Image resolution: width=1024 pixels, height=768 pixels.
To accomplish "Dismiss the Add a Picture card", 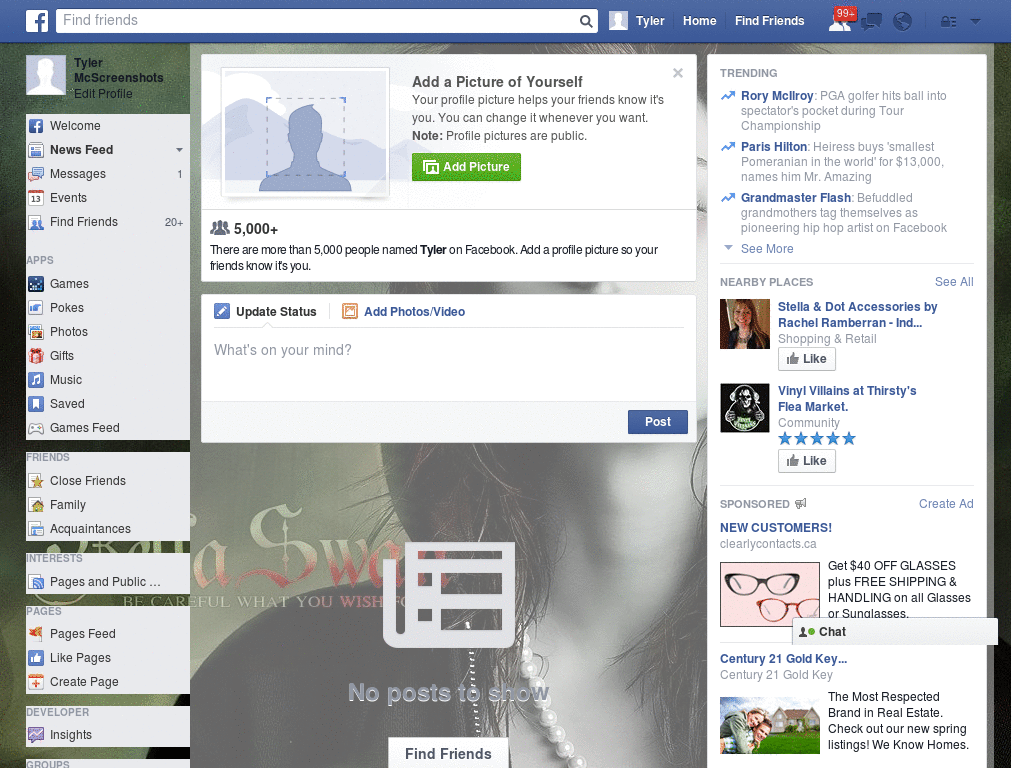I will click(678, 73).
